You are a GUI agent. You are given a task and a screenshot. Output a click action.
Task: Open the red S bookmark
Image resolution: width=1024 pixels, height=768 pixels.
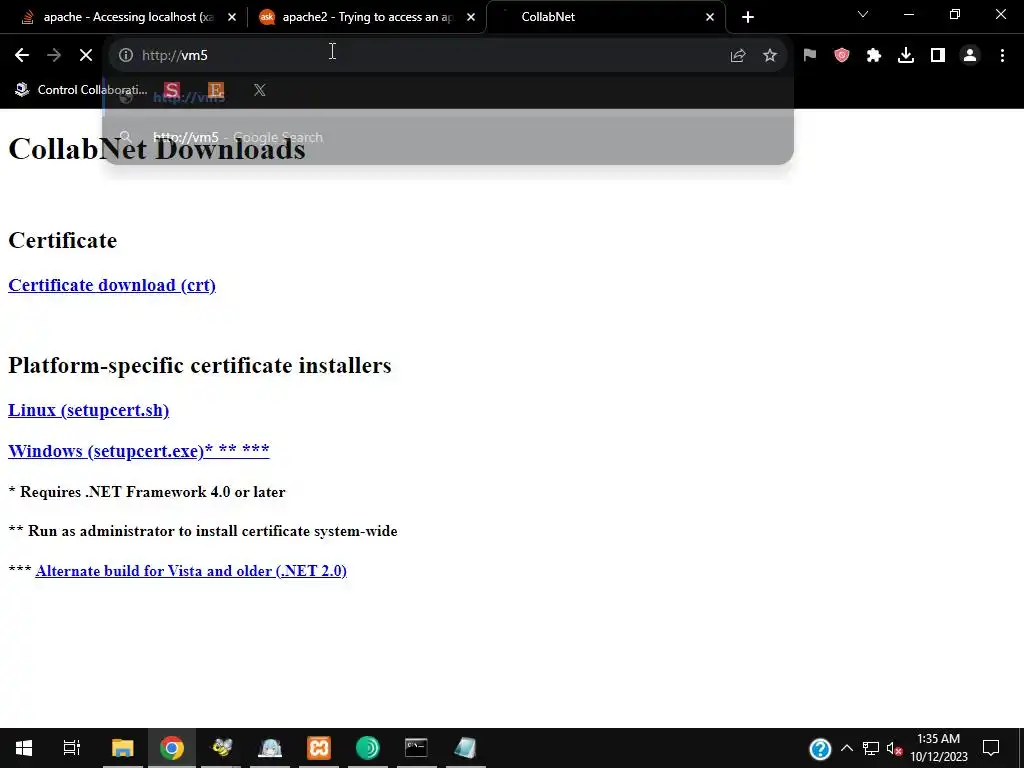172,90
